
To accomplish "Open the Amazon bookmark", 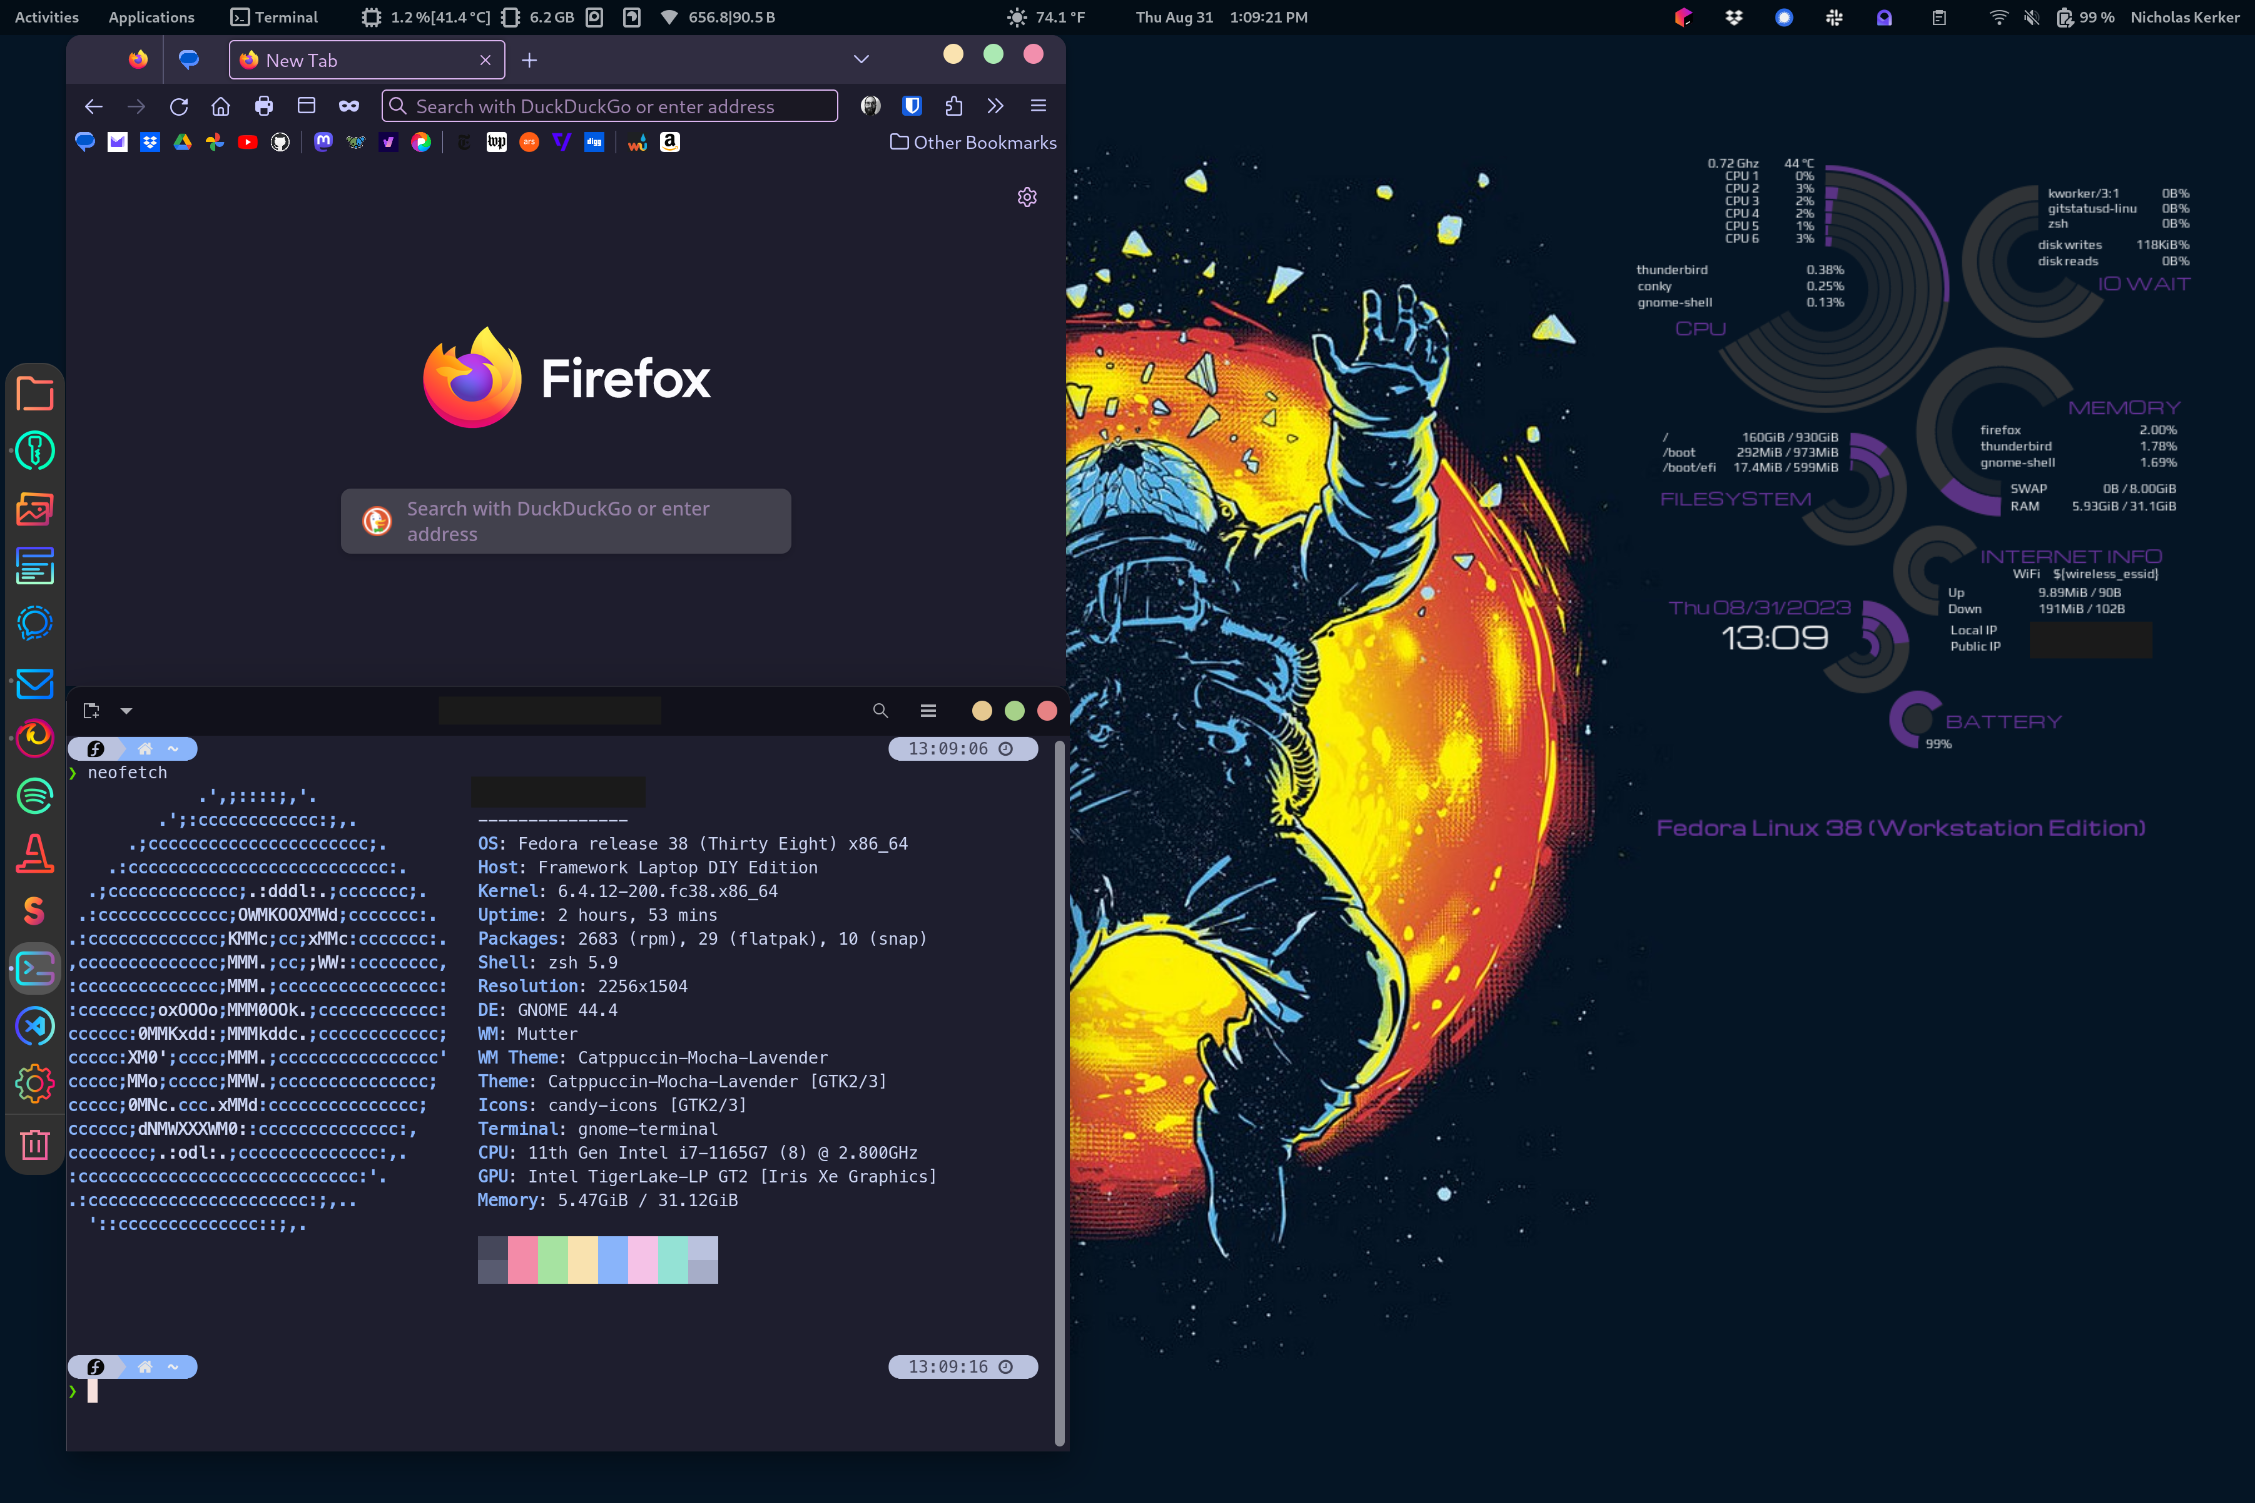I will tap(670, 142).
